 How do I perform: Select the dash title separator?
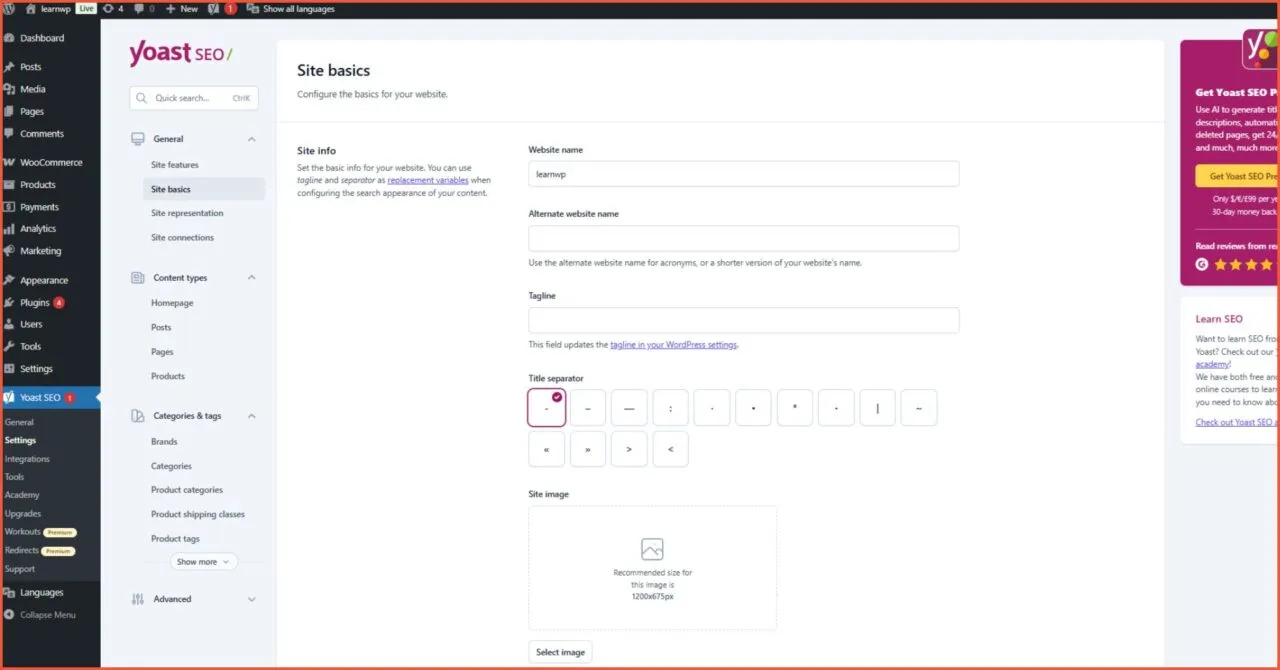coord(587,407)
